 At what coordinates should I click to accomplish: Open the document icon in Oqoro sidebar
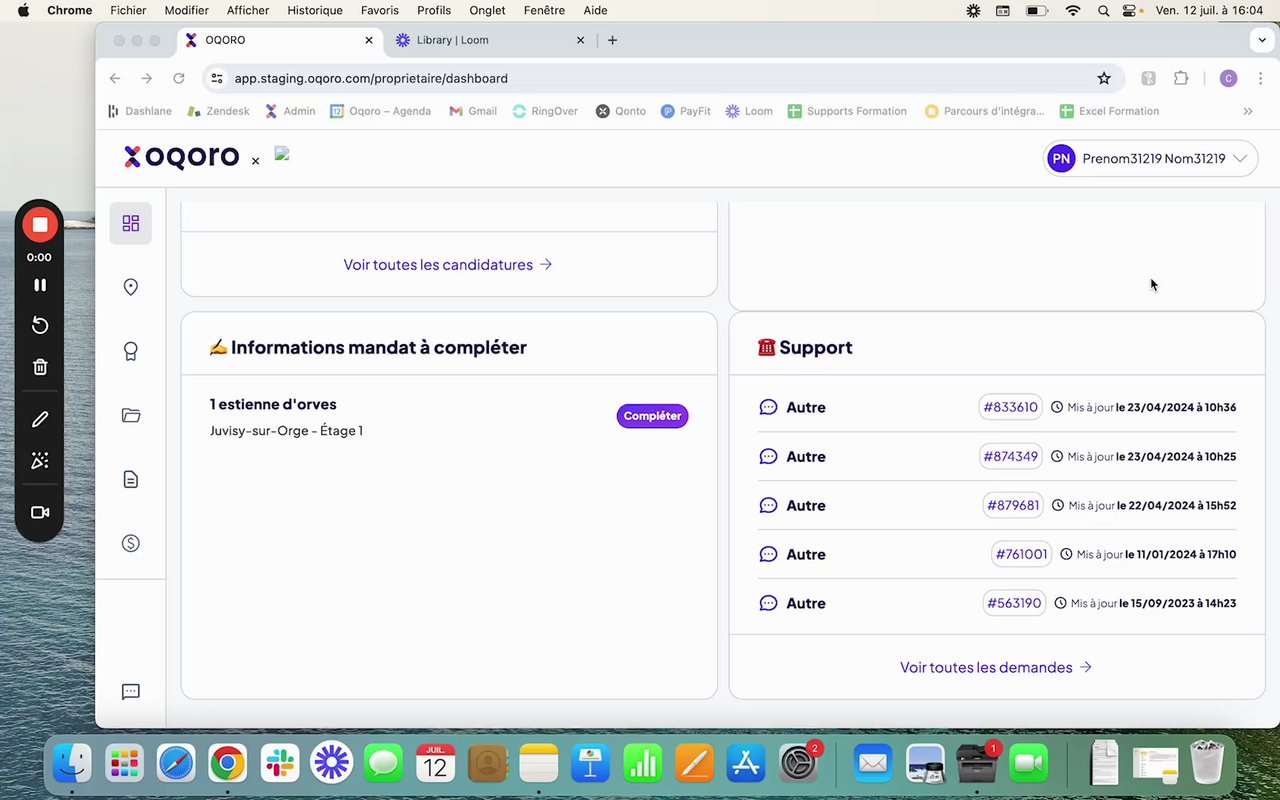tap(131, 479)
